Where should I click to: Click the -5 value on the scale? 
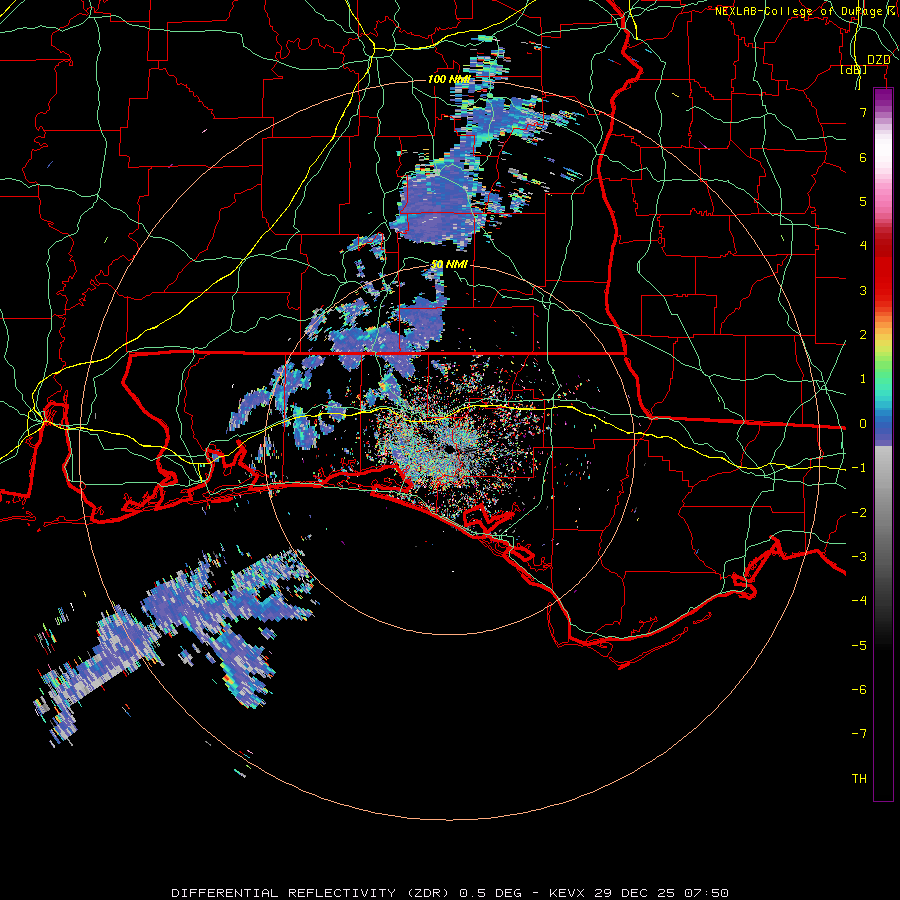pyautogui.click(x=859, y=646)
